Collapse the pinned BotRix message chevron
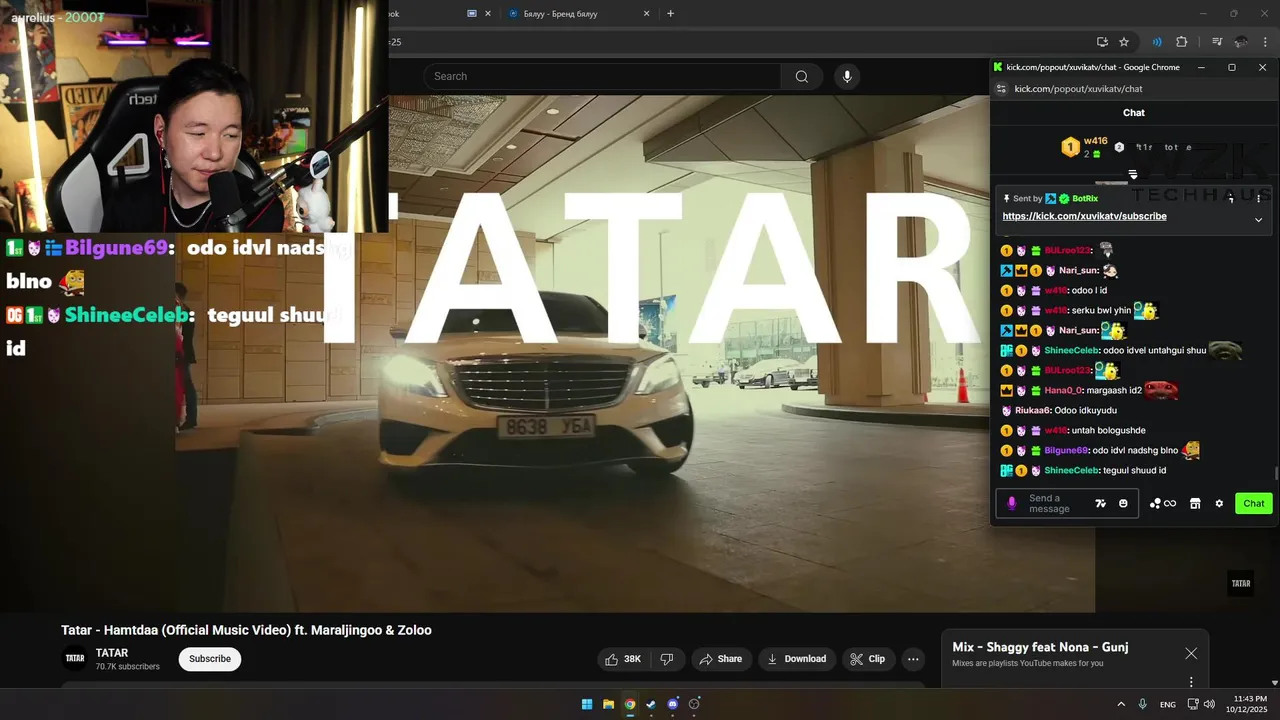The height and width of the screenshot is (720, 1280). pyautogui.click(x=1258, y=220)
